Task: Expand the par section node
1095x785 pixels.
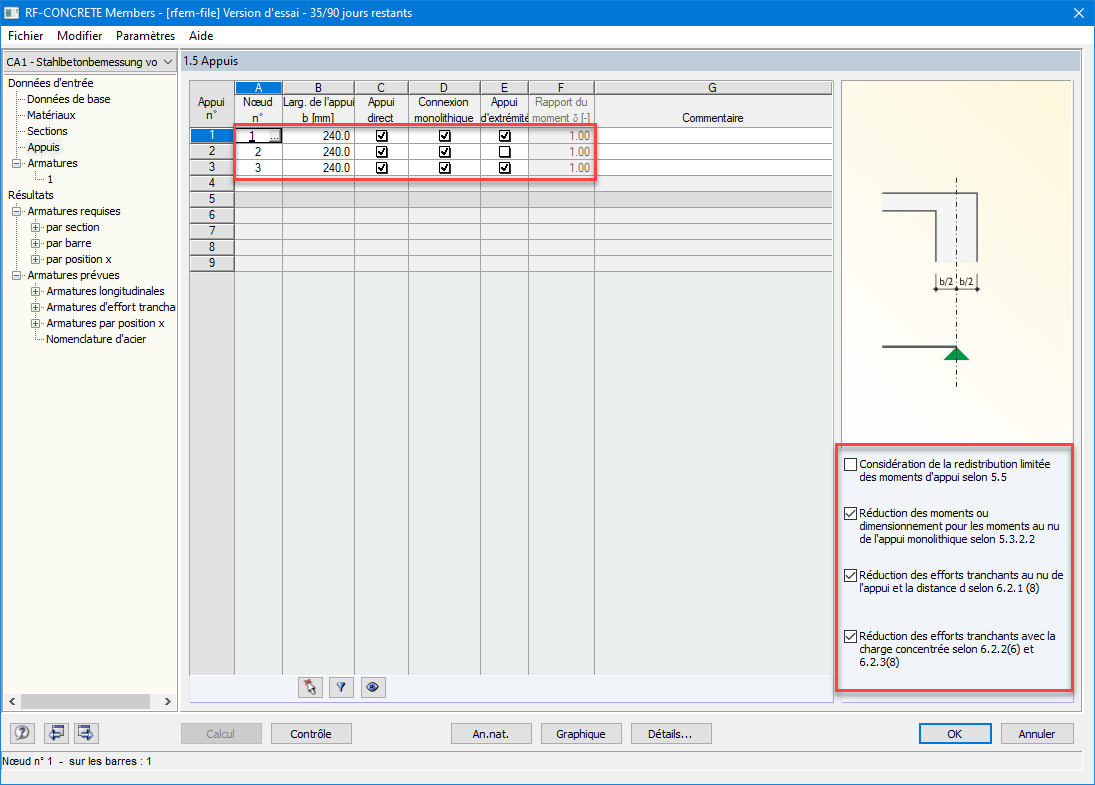Action: pos(36,228)
